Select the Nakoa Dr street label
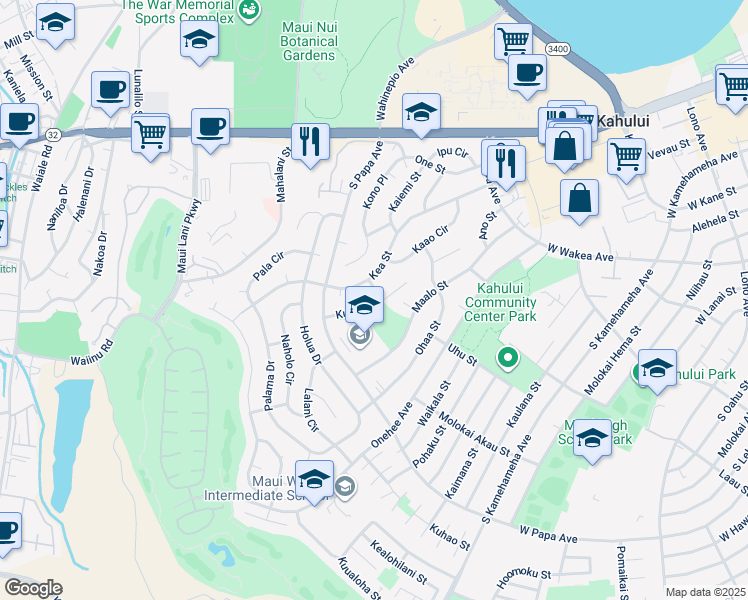This screenshot has width=748, height=600. pyautogui.click(x=100, y=254)
